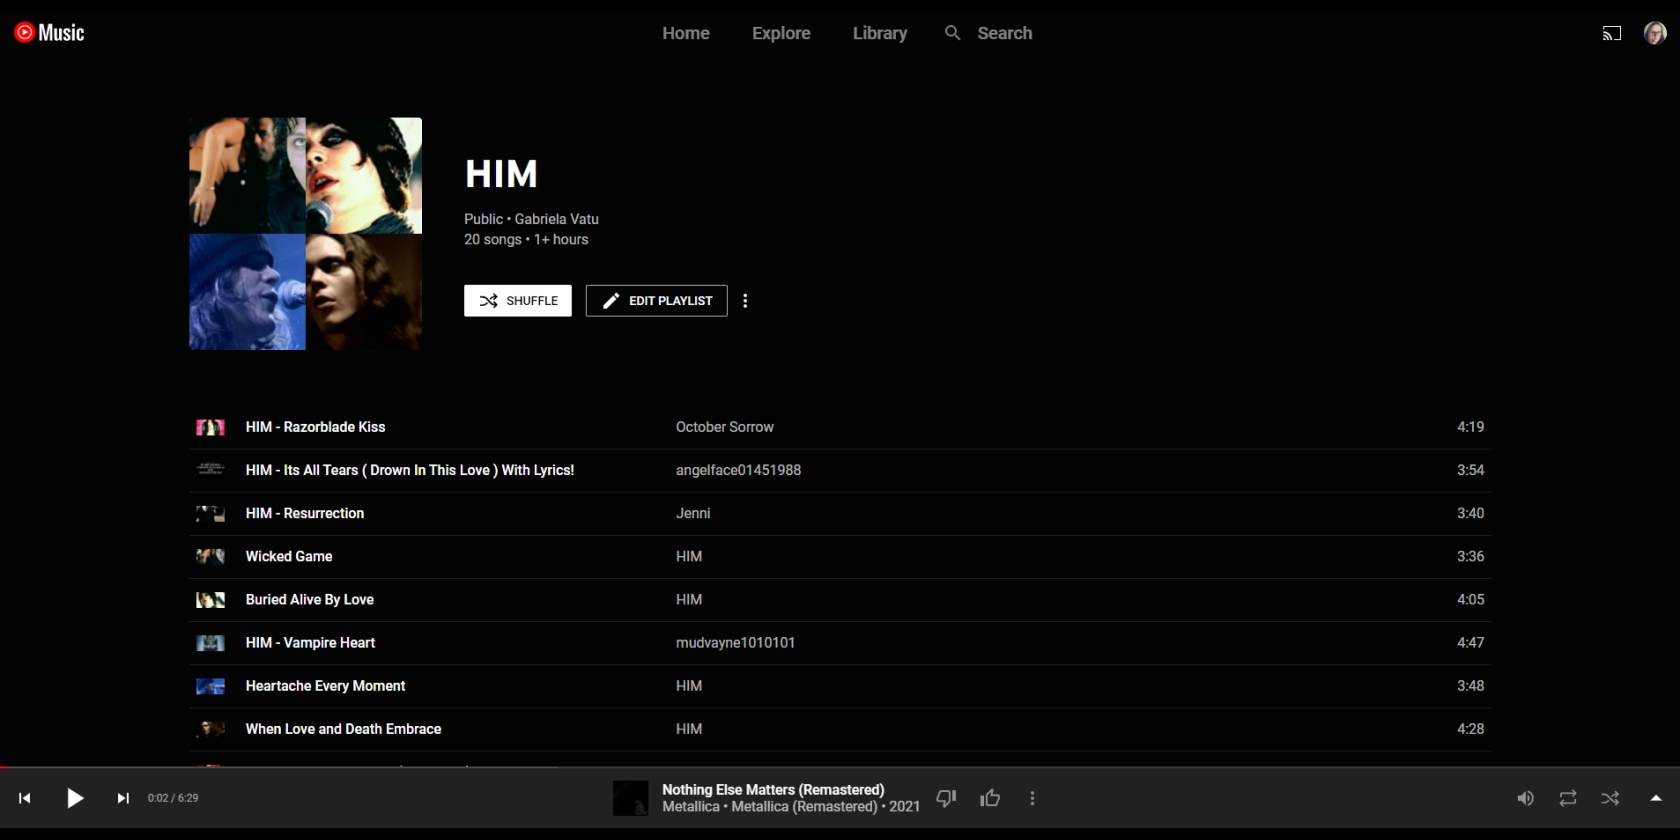Click the Buried Alive By Love thumbnail
This screenshot has height=840, width=1680.
tap(210, 599)
